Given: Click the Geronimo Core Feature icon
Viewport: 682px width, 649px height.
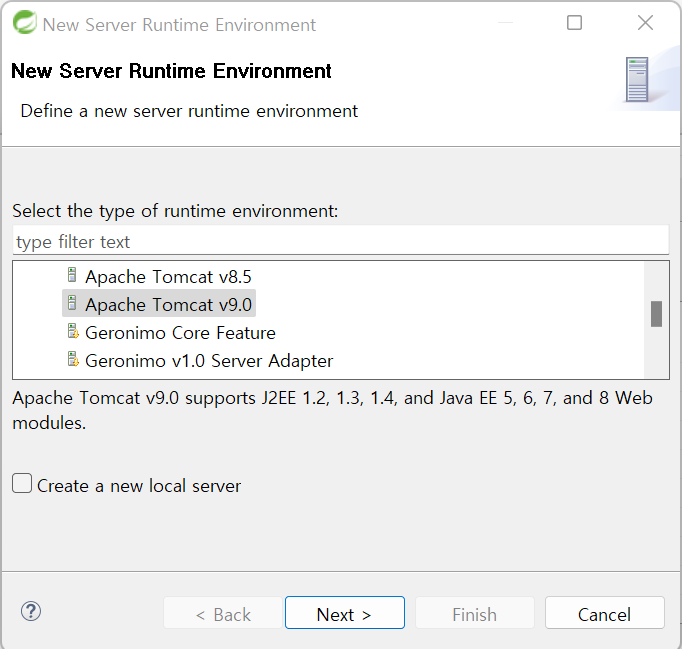Looking at the screenshot, I should pos(73,331).
